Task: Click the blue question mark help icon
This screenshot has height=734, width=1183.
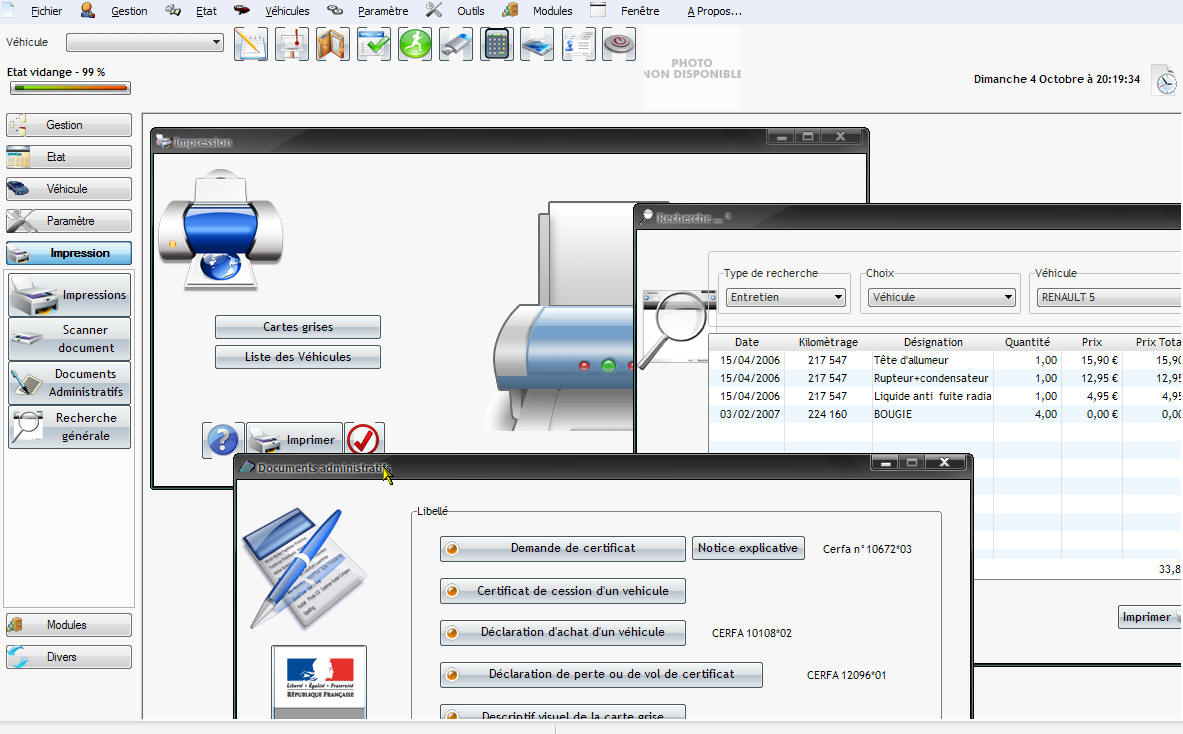Action: [x=223, y=440]
